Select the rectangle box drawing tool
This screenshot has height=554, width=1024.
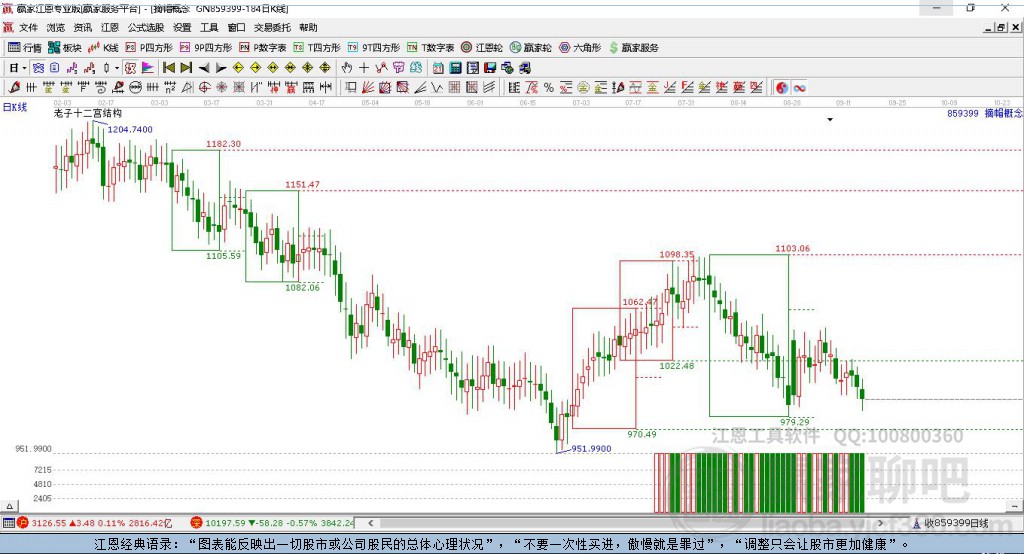[x=350, y=88]
